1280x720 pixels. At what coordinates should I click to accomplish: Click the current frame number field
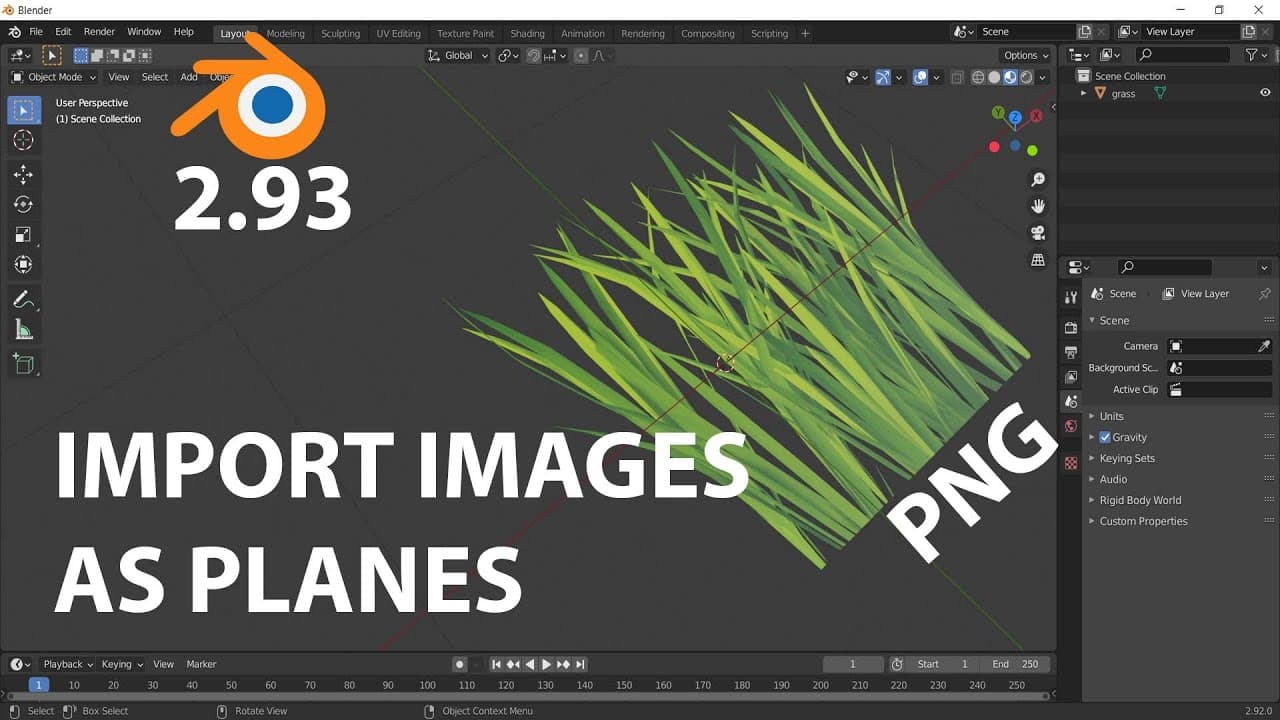(853, 664)
